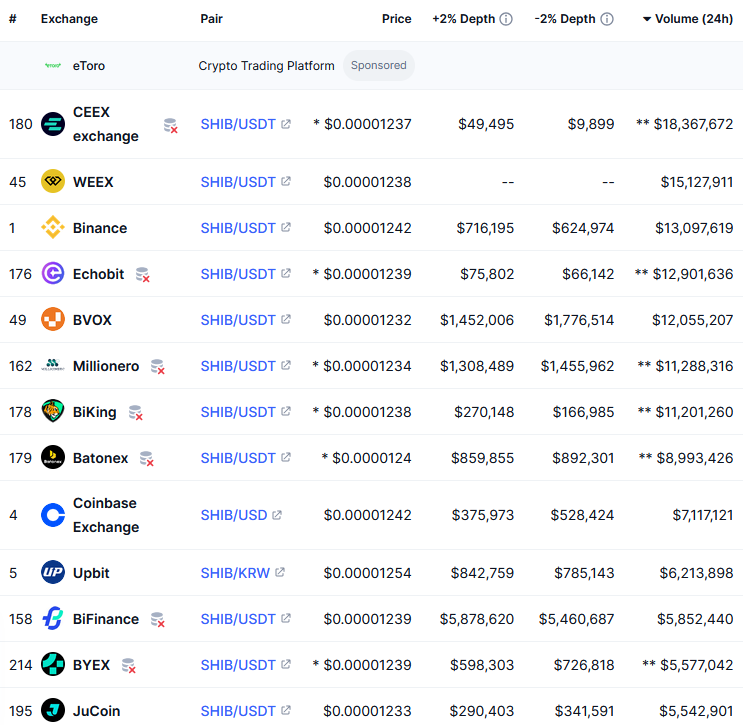Sort table by Price column header
743x725 pixels.
[x=397, y=19]
